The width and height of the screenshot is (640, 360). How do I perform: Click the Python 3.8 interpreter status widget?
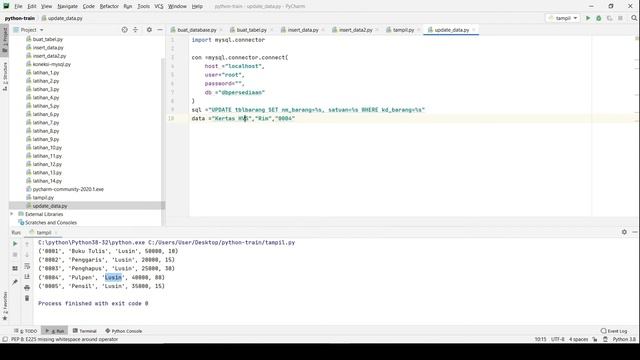point(624,339)
